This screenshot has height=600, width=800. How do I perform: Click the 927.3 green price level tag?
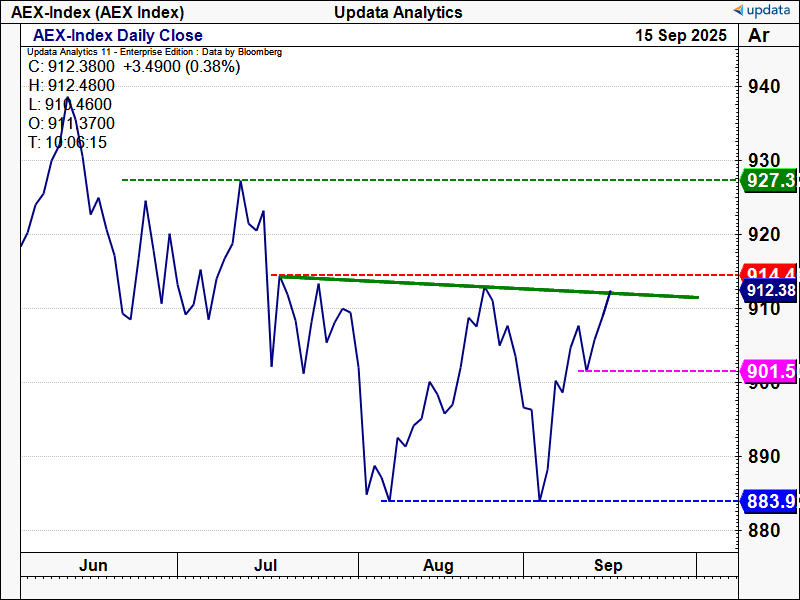[768, 180]
